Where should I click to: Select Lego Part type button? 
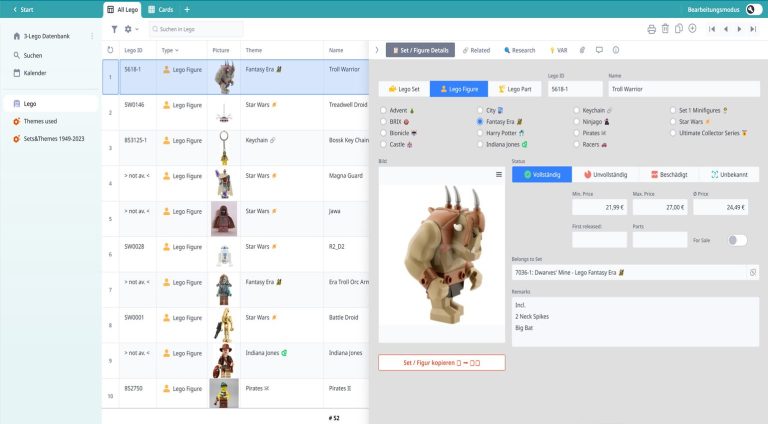tap(515, 89)
